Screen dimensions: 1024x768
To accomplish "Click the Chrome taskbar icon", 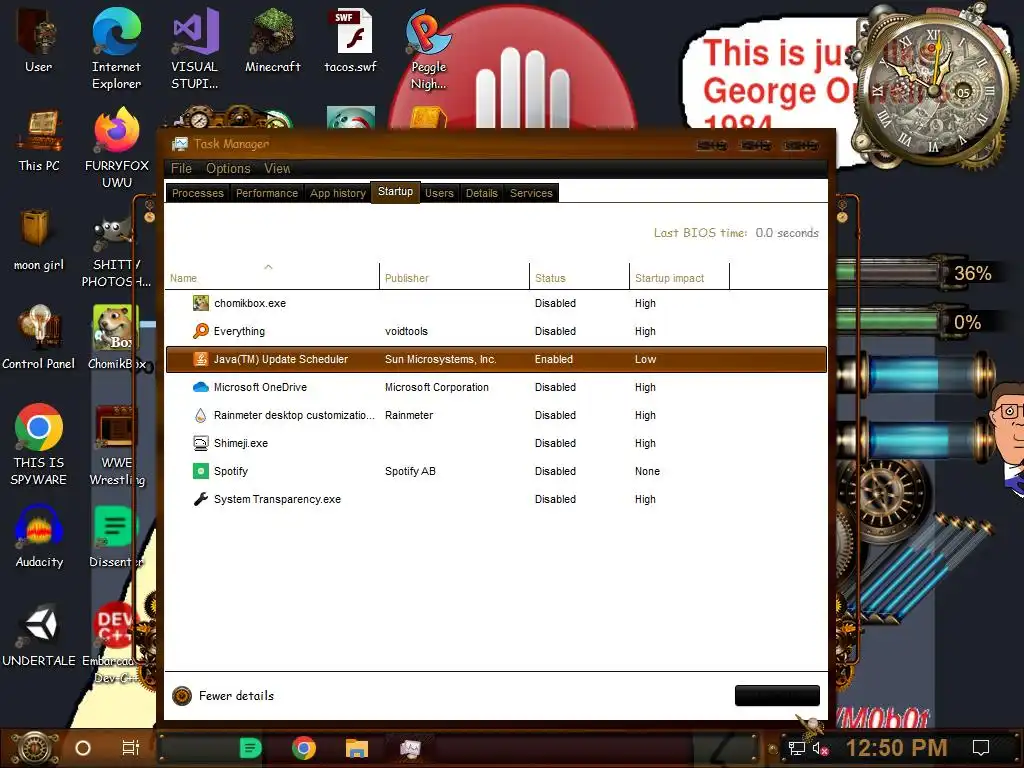I will click(304, 748).
